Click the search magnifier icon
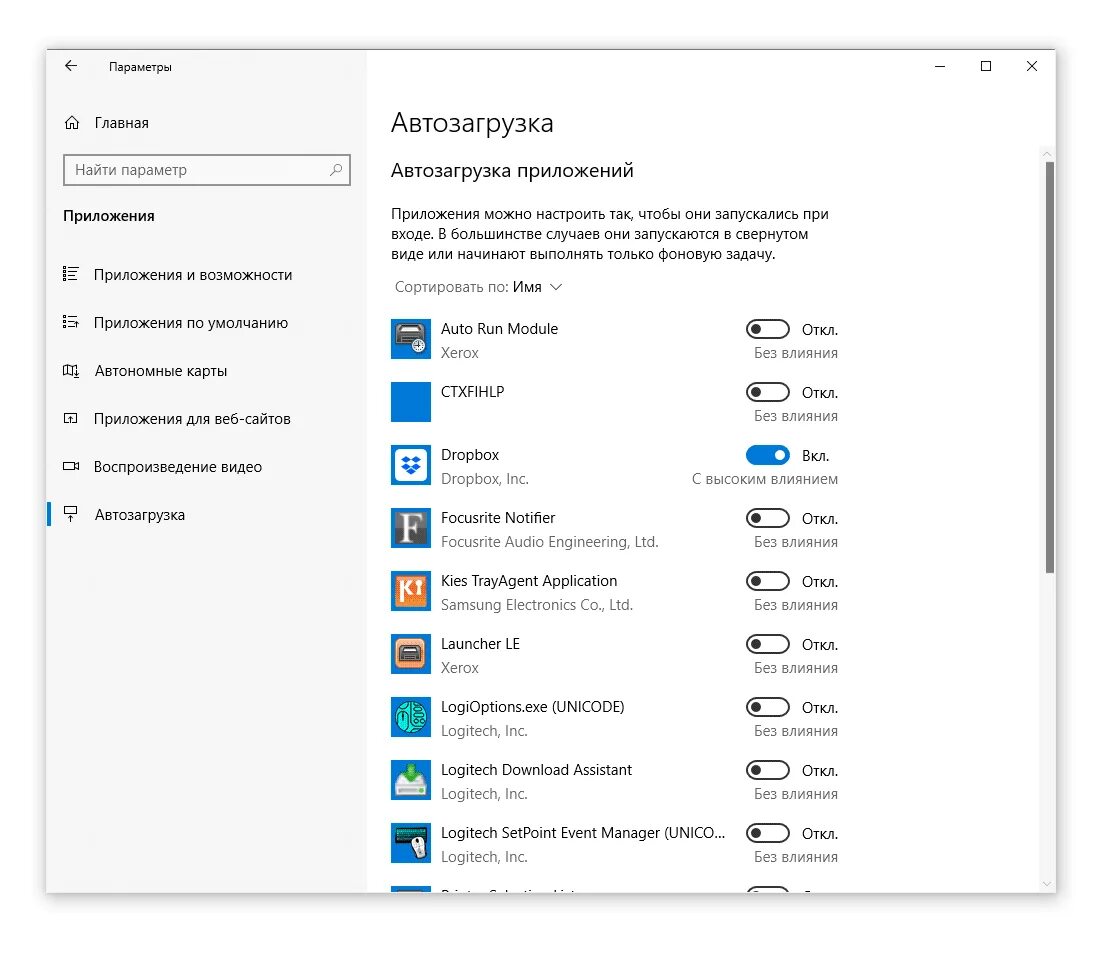The image size is (1111, 958). point(336,170)
